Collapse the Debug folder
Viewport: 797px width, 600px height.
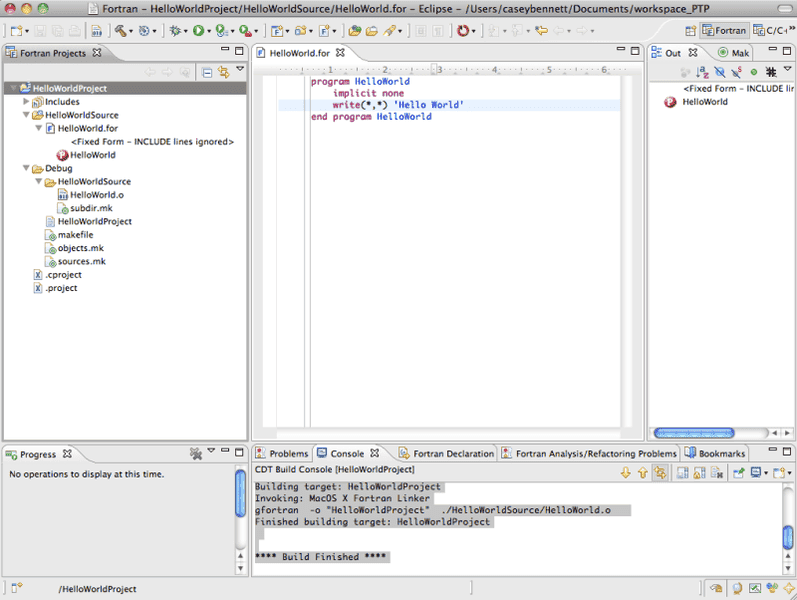(26, 169)
